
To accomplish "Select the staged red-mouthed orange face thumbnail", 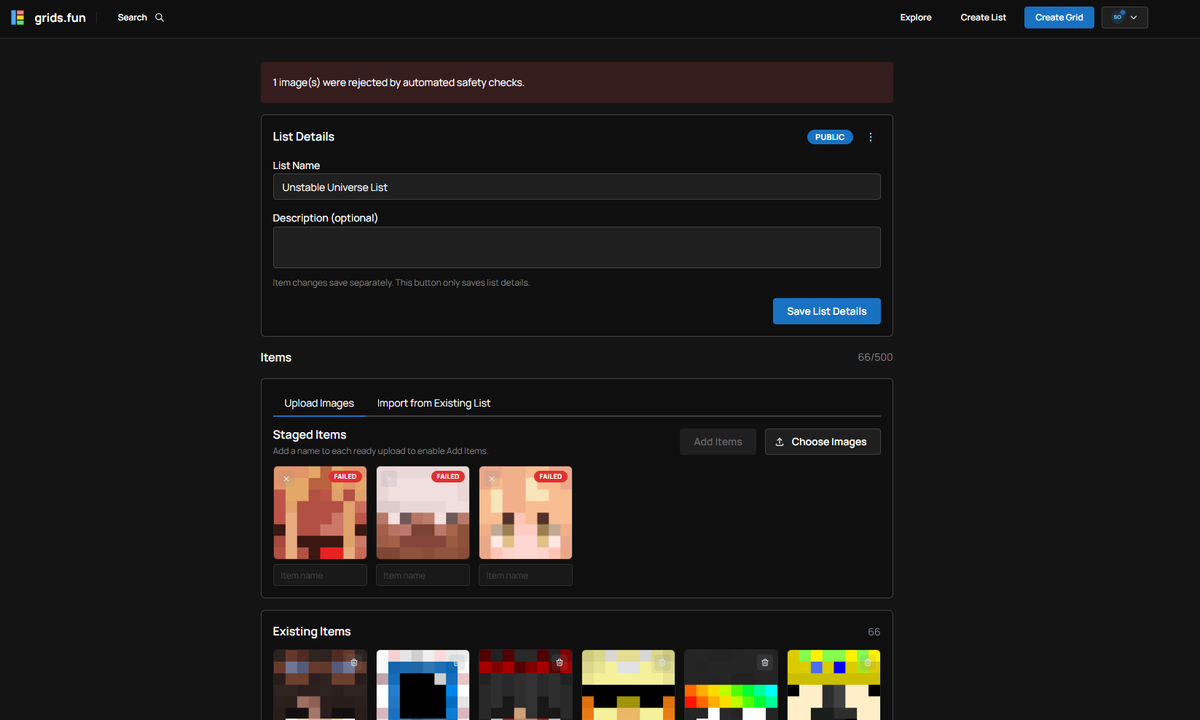I will point(320,513).
